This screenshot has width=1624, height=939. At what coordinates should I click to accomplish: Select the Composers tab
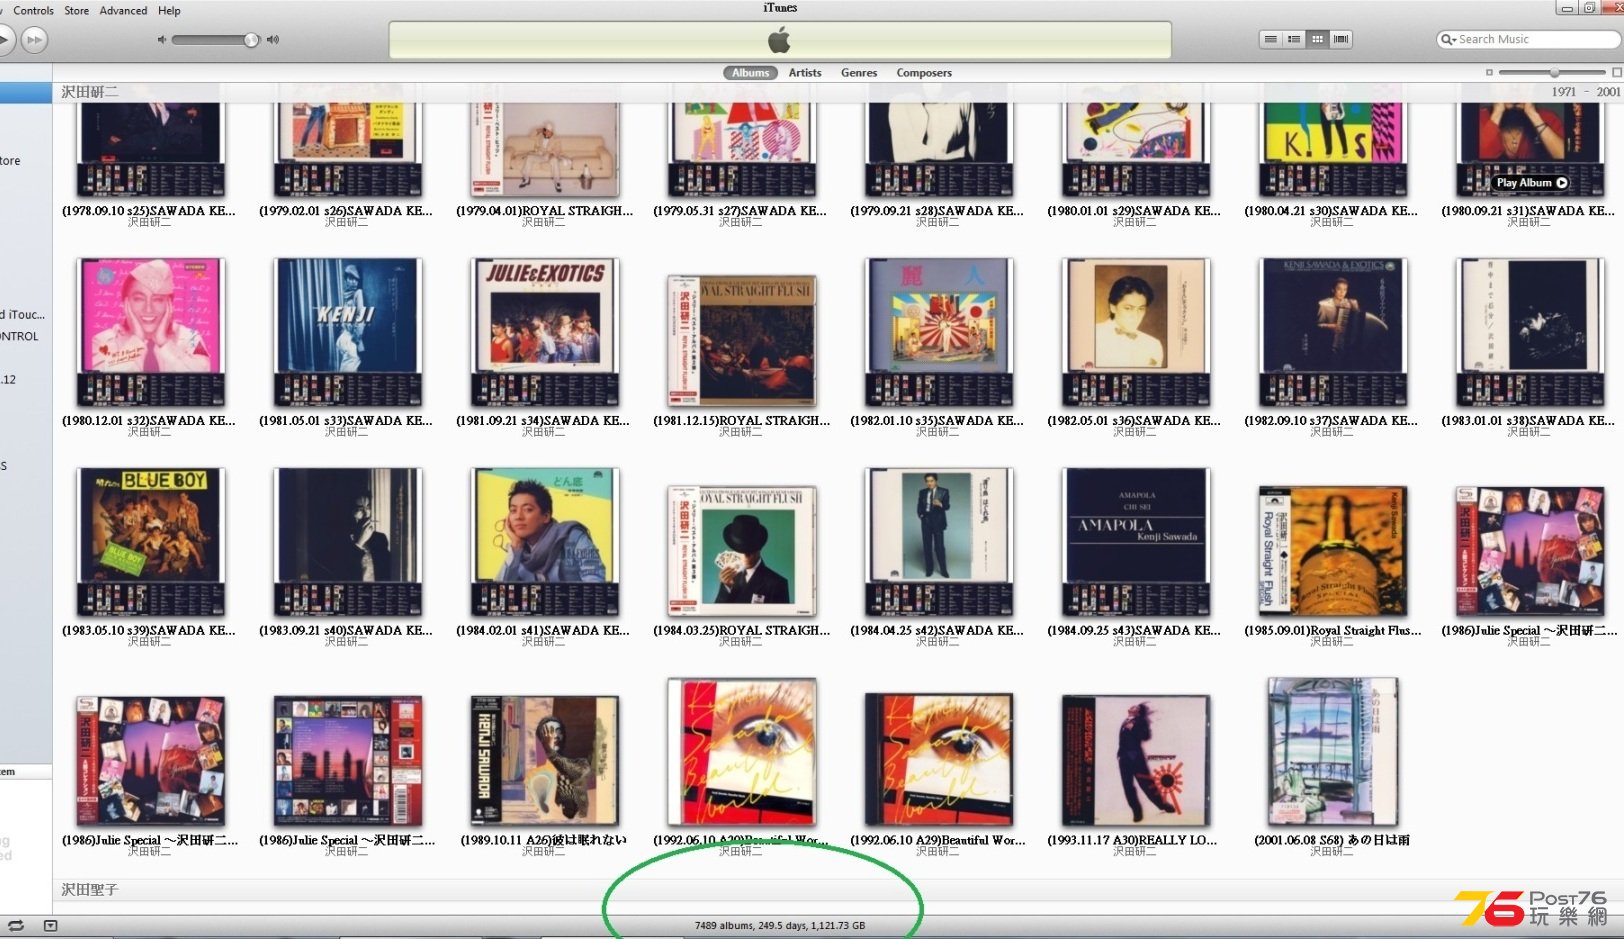click(x=924, y=73)
